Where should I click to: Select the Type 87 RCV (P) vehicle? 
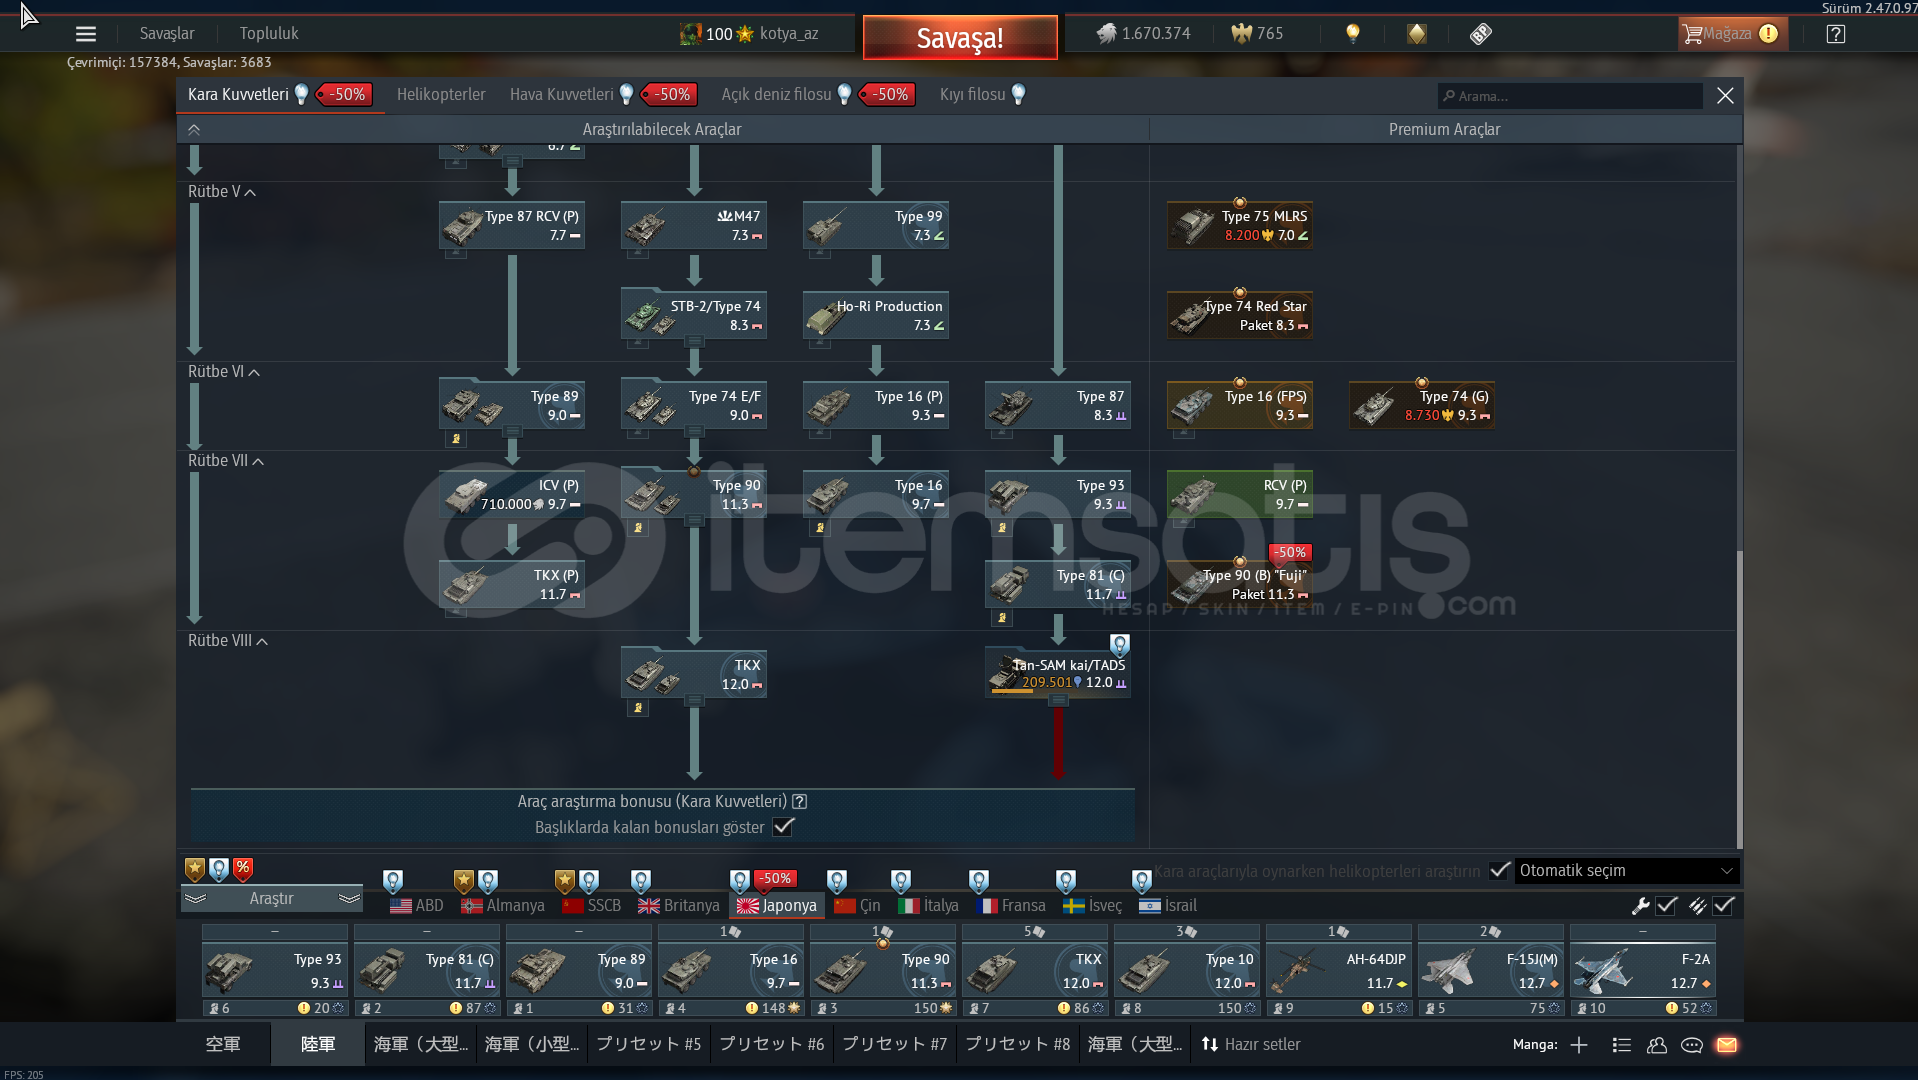click(x=512, y=226)
